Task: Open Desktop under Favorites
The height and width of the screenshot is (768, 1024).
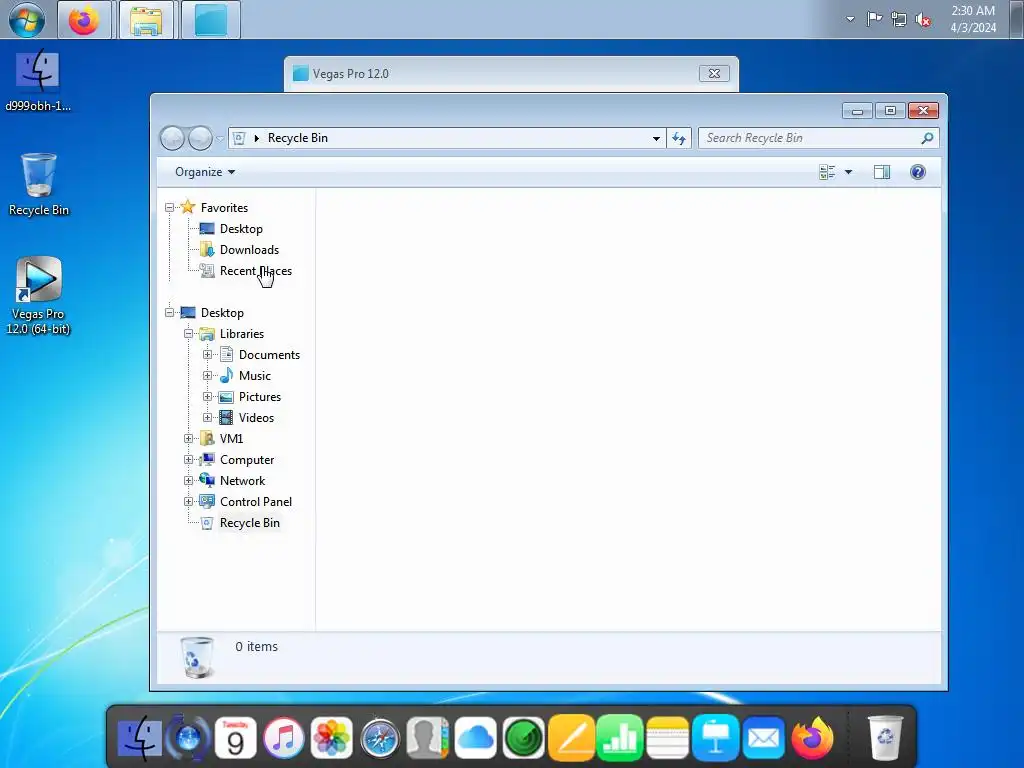Action: [241, 229]
